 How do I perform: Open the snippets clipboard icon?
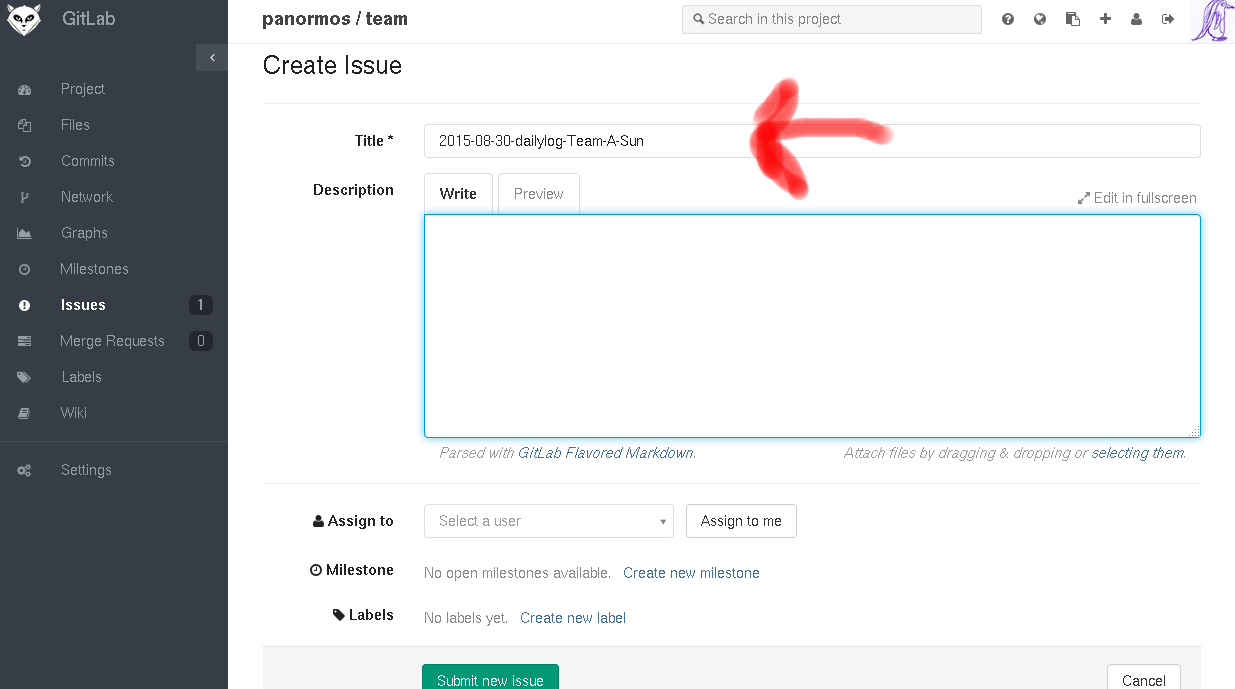[x=1073, y=19]
